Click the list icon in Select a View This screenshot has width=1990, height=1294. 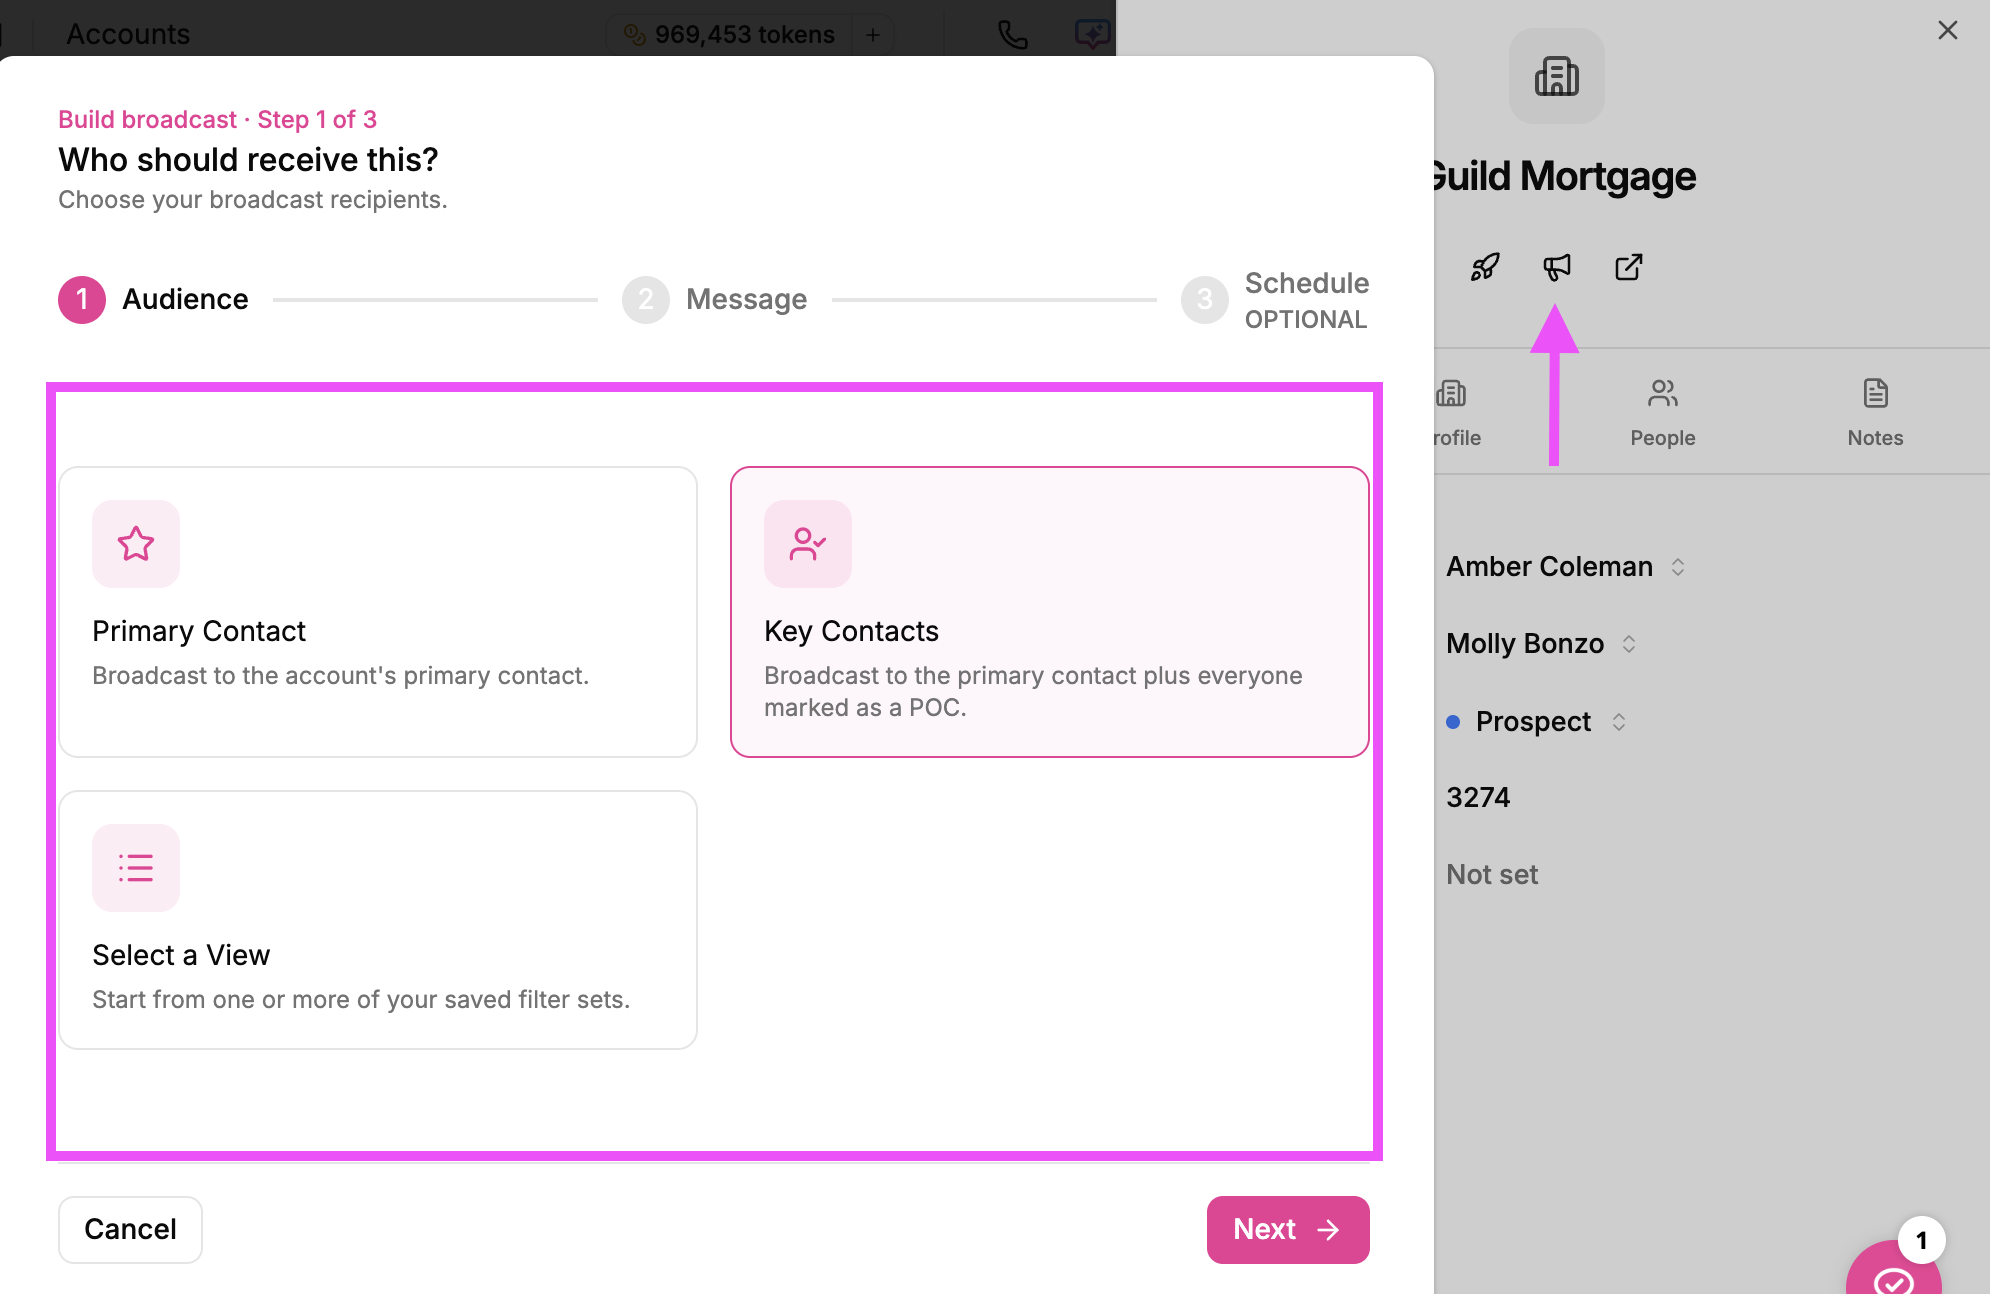tap(136, 868)
